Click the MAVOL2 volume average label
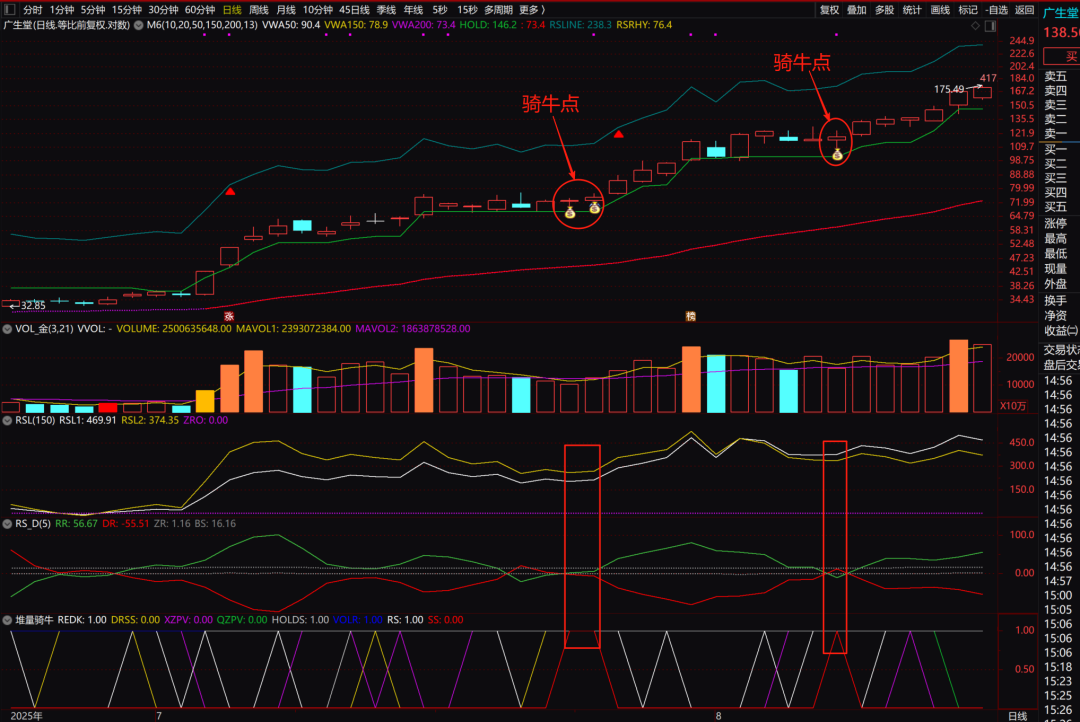This screenshot has width=1080, height=722. click(413, 329)
